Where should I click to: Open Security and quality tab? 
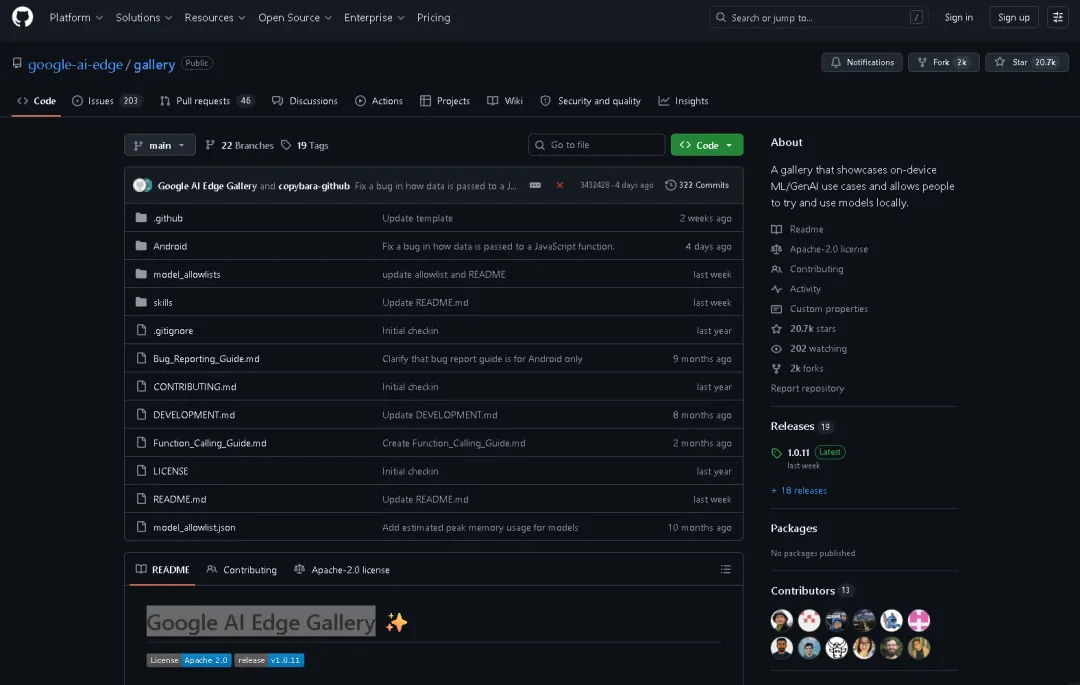[590, 101]
